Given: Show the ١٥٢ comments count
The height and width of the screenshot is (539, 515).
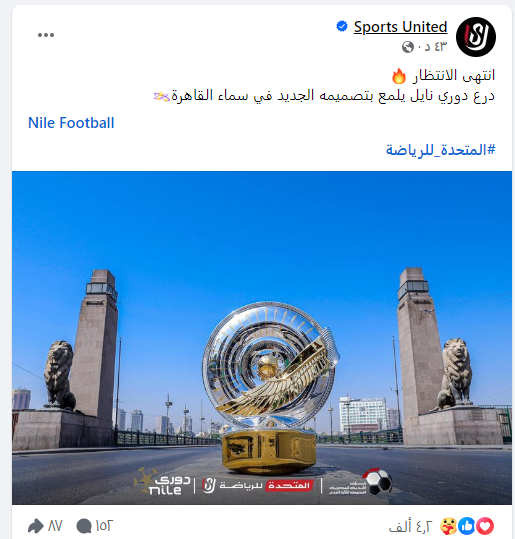Looking at the screenshot, I should pos(104,526).
